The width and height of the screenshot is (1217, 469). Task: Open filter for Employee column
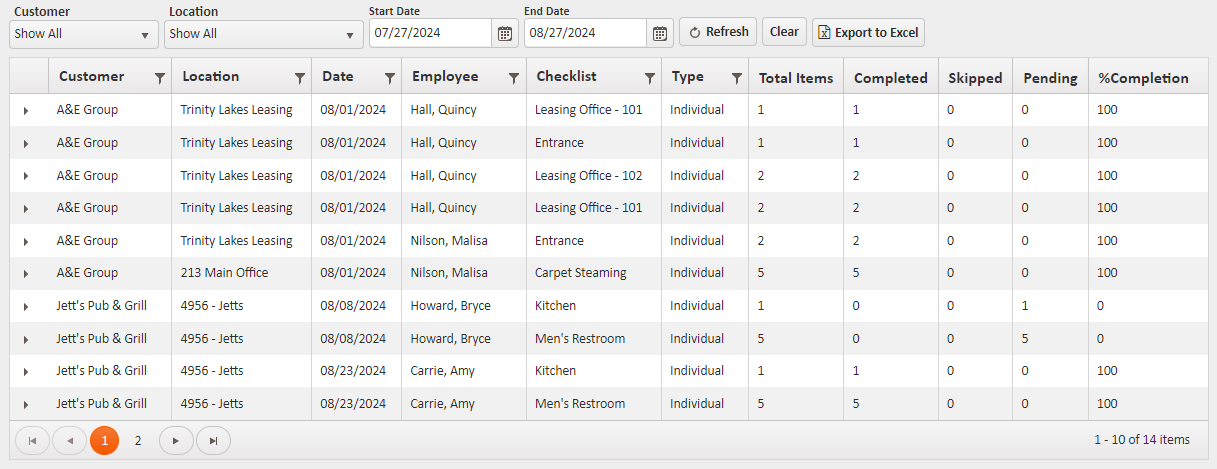click(514, 78)
